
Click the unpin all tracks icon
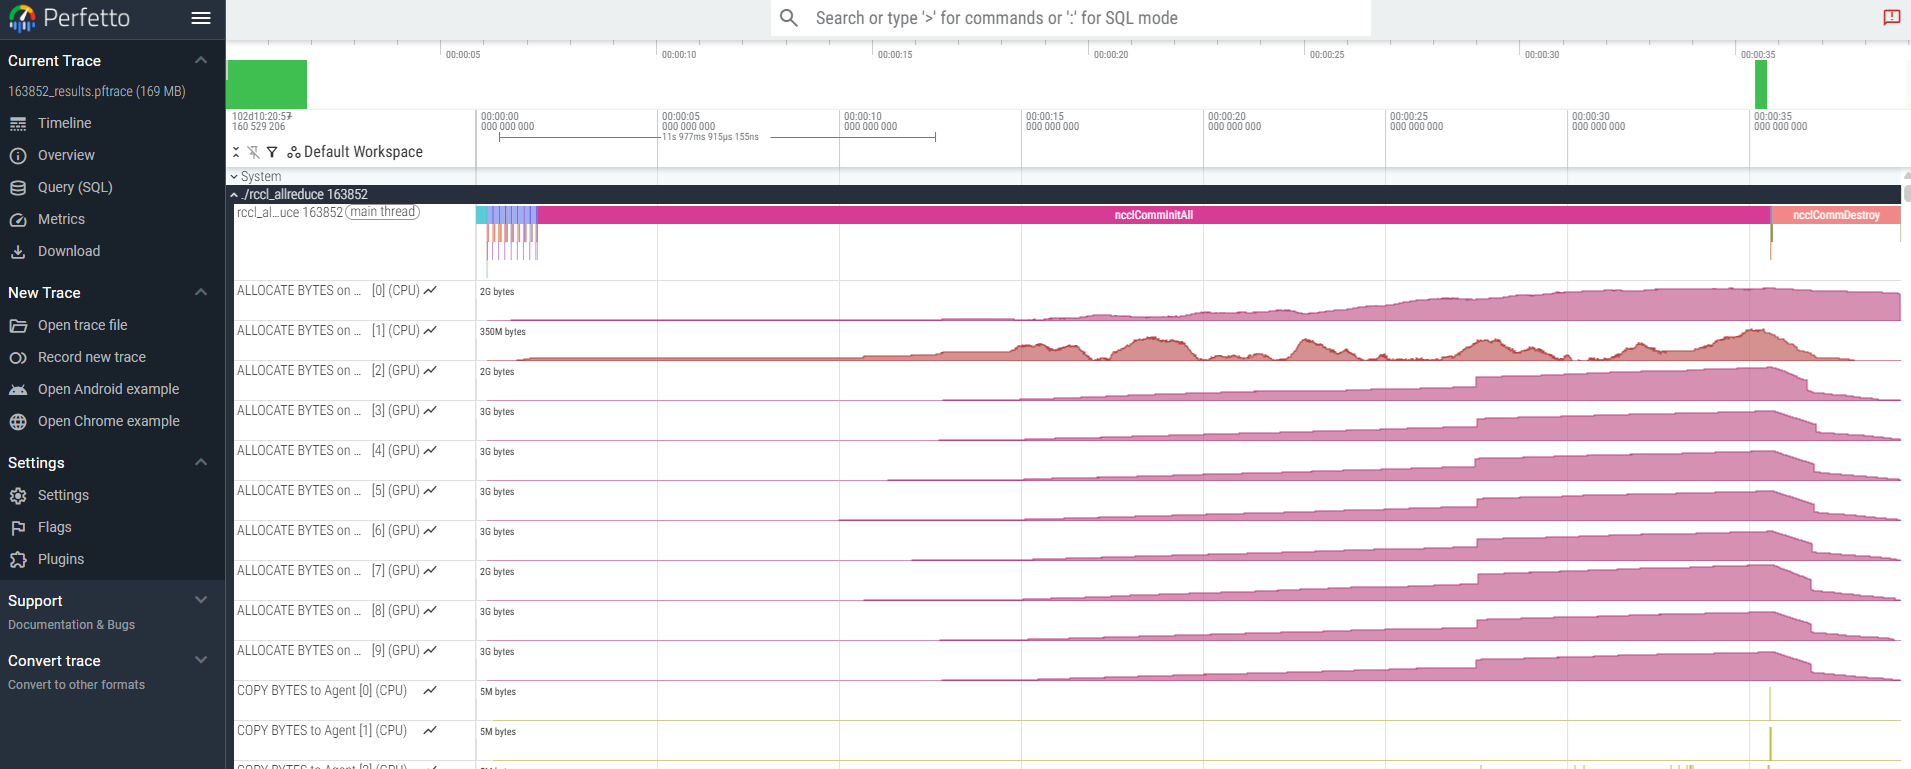click(x=254, y=152)
